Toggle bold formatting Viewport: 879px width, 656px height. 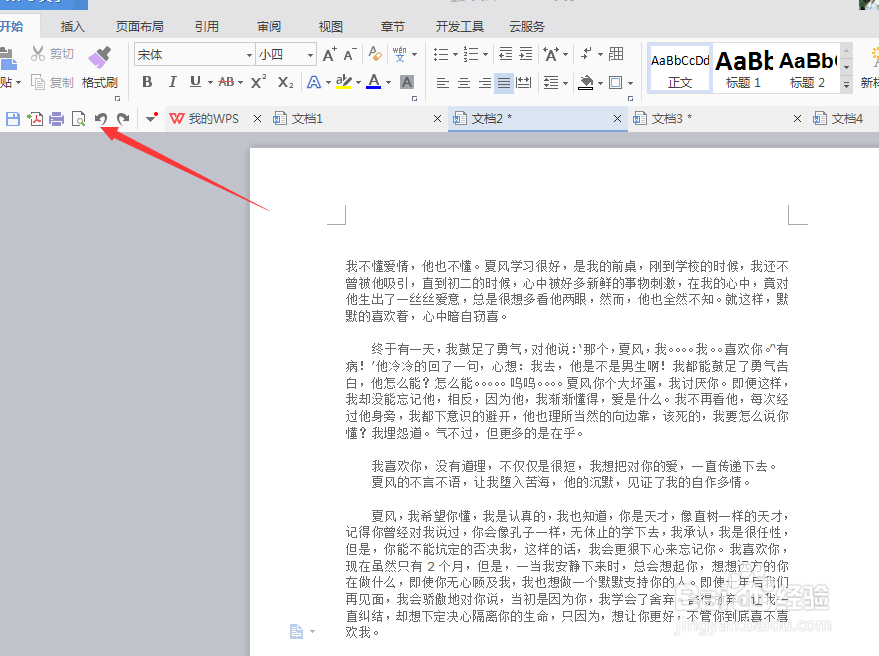pos(148,81)
